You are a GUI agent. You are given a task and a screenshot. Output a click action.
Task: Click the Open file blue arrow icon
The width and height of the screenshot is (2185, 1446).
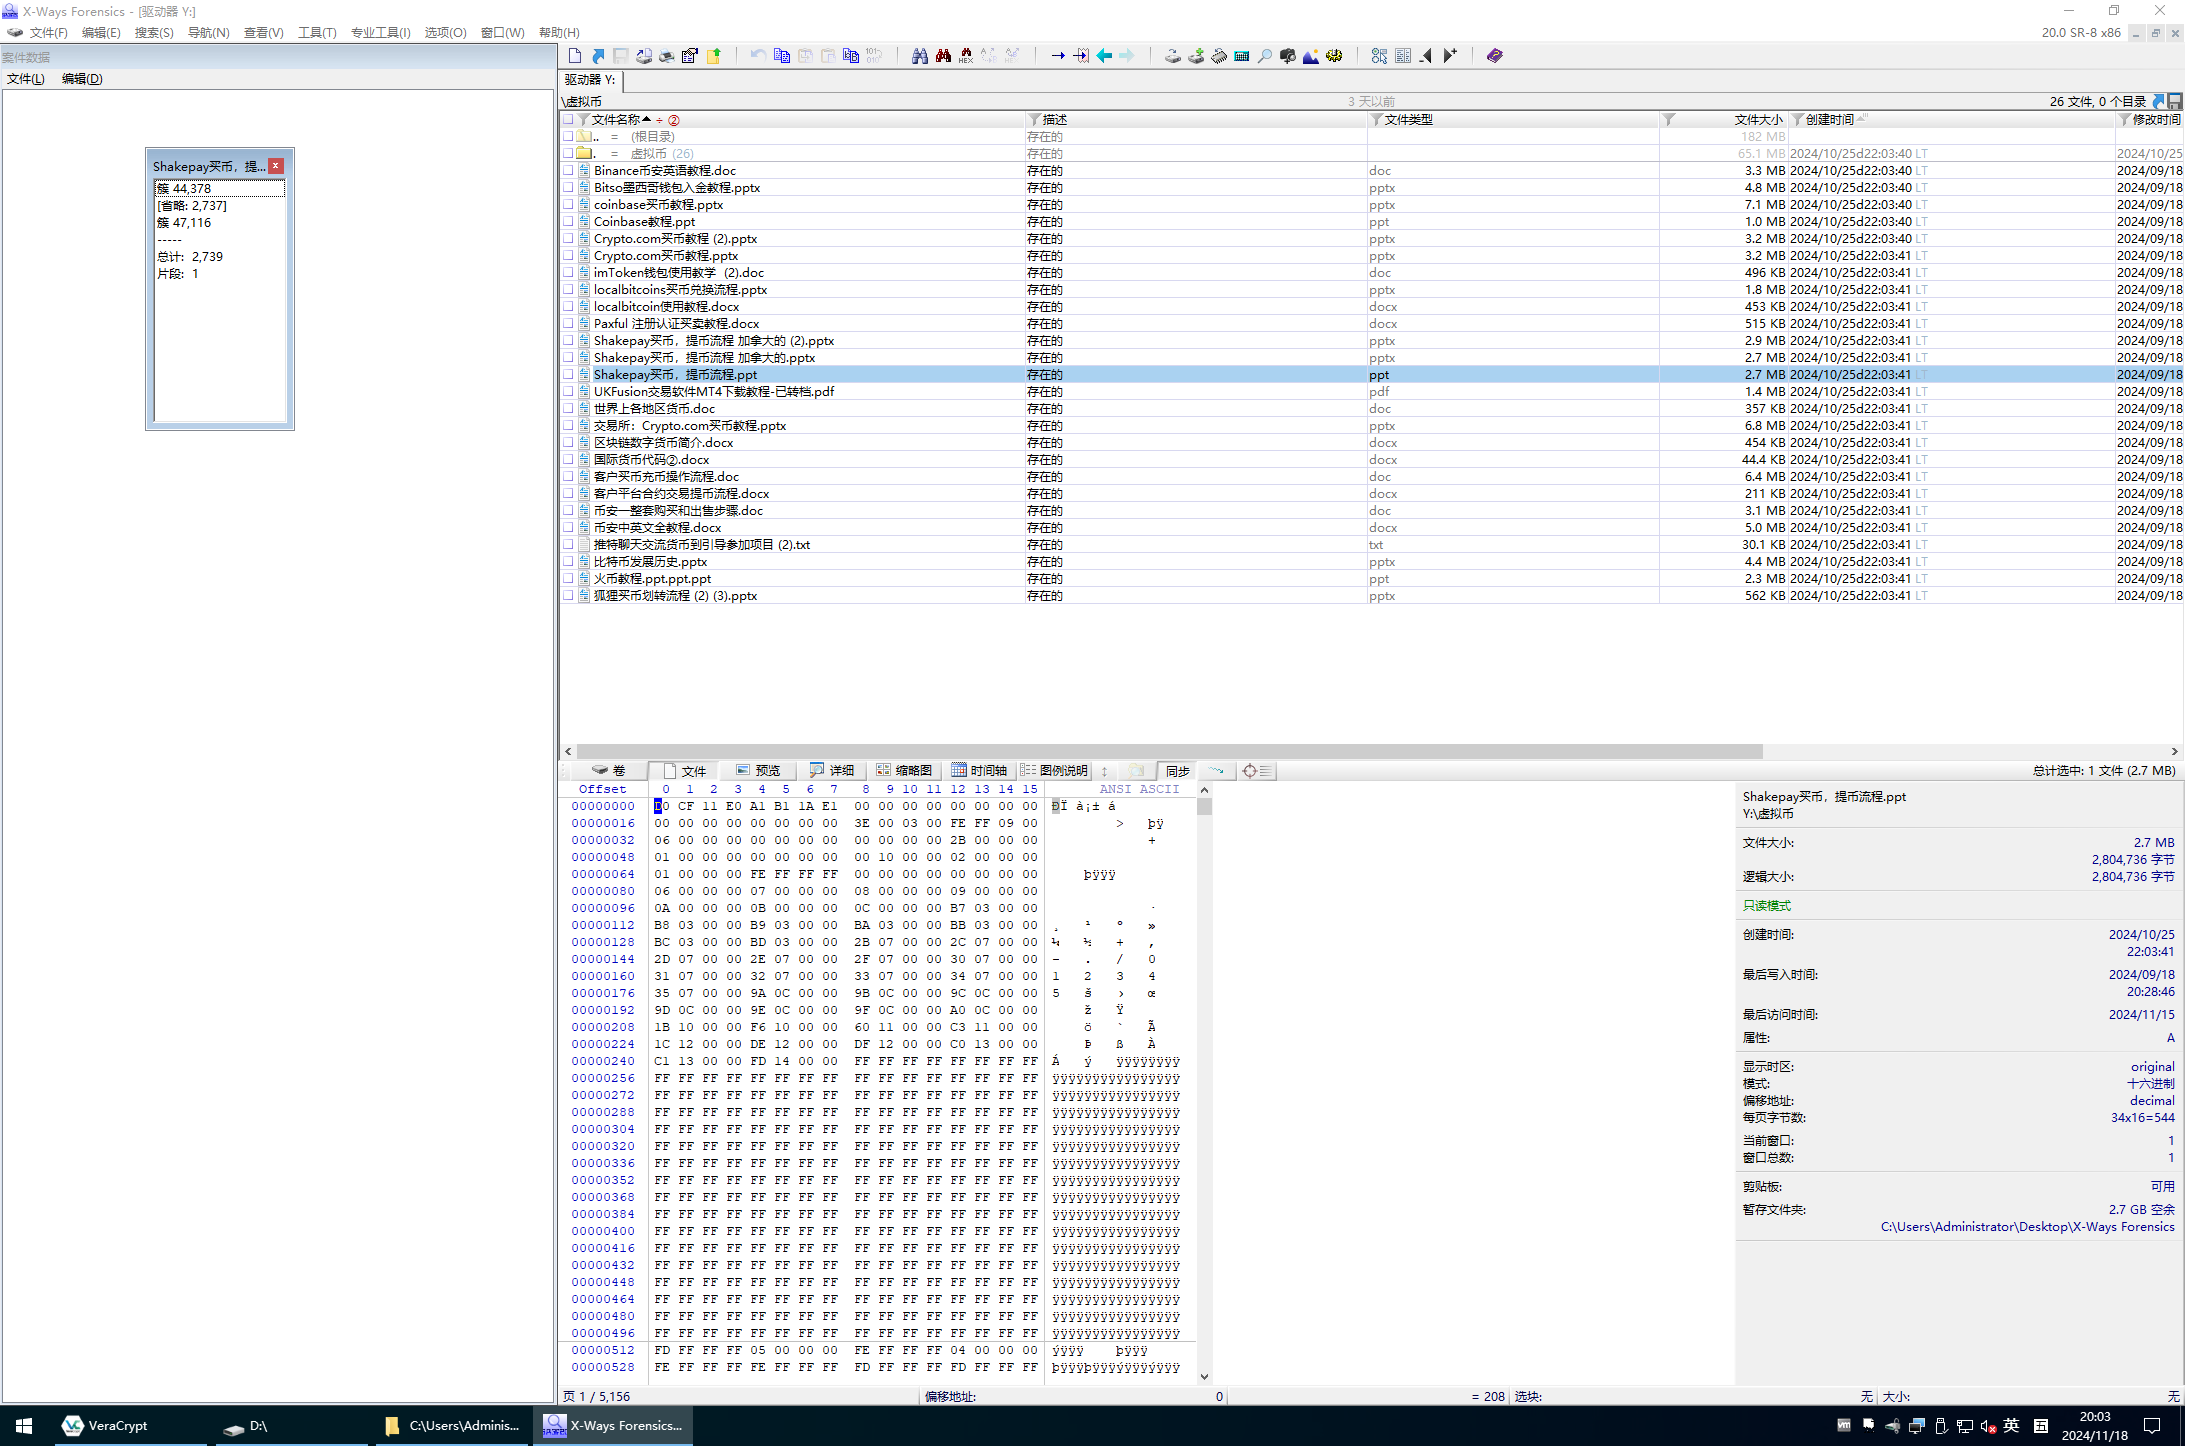click(x=598, y=56)
